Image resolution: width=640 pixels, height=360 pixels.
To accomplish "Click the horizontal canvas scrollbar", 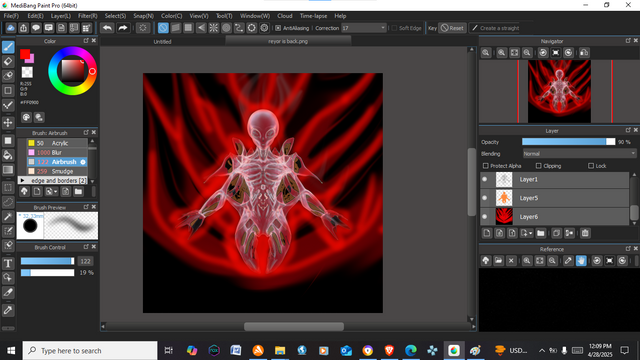I will click(x=294, y=327).
